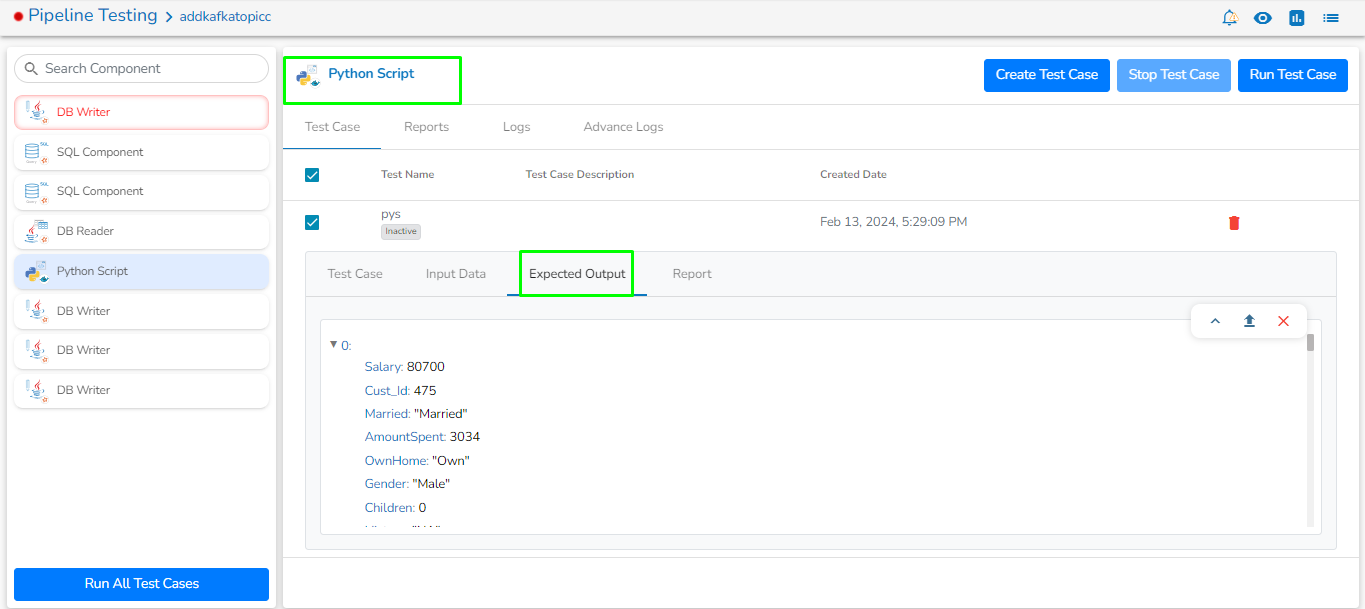Click the Python Script icon in sidebar
This screenshot has width=1365, height=609.
pyautogui.click(x=37, y=271)
